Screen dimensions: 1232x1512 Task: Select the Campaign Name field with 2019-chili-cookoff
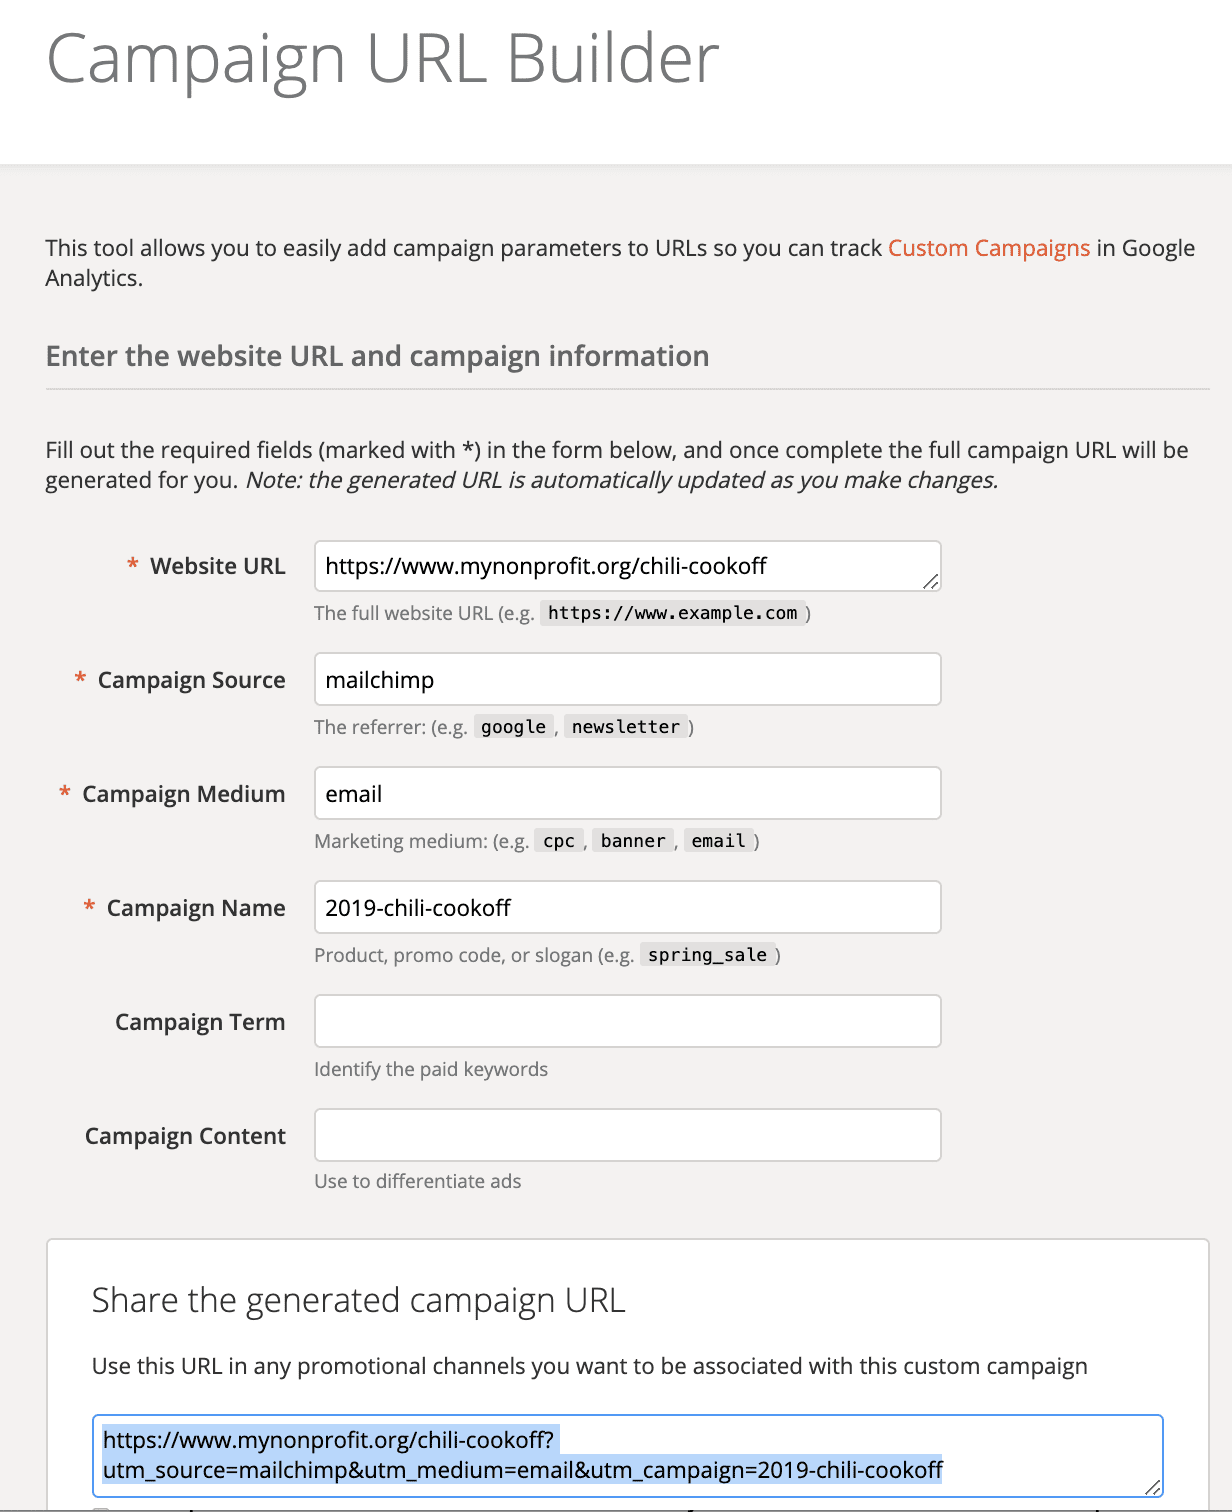(x=627, y=907)
